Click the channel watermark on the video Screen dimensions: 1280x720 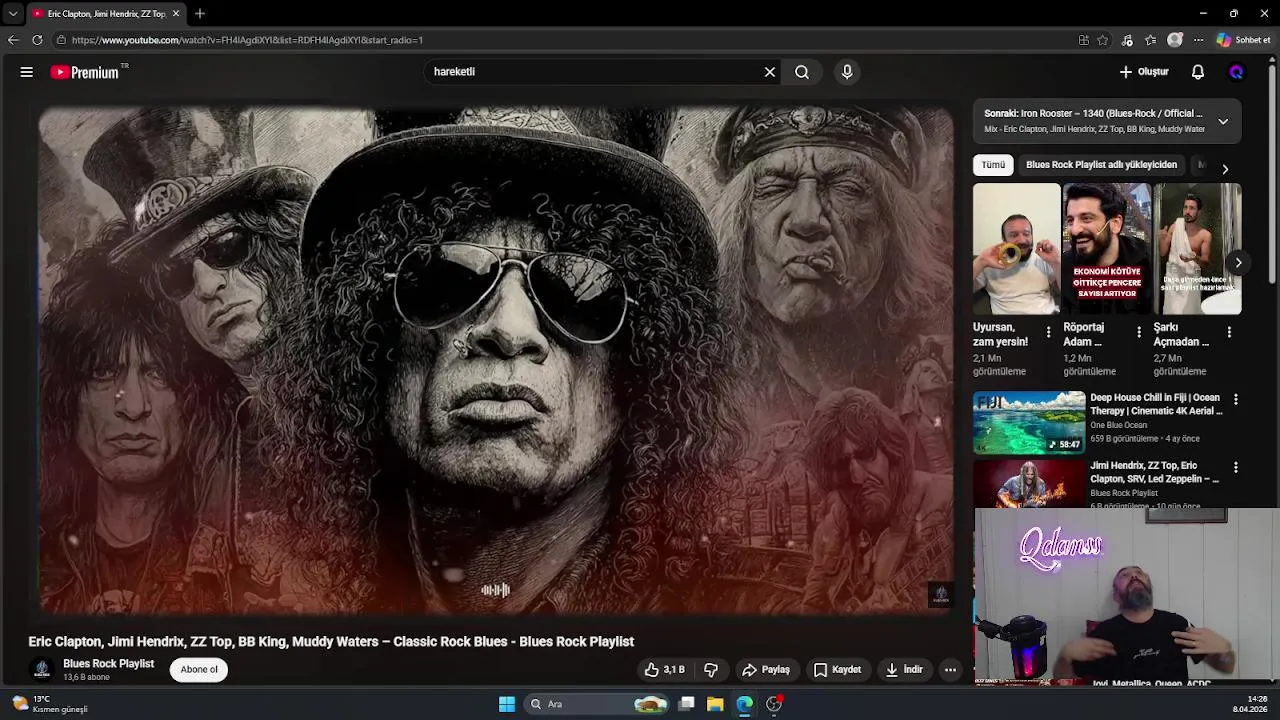[940, 596]
